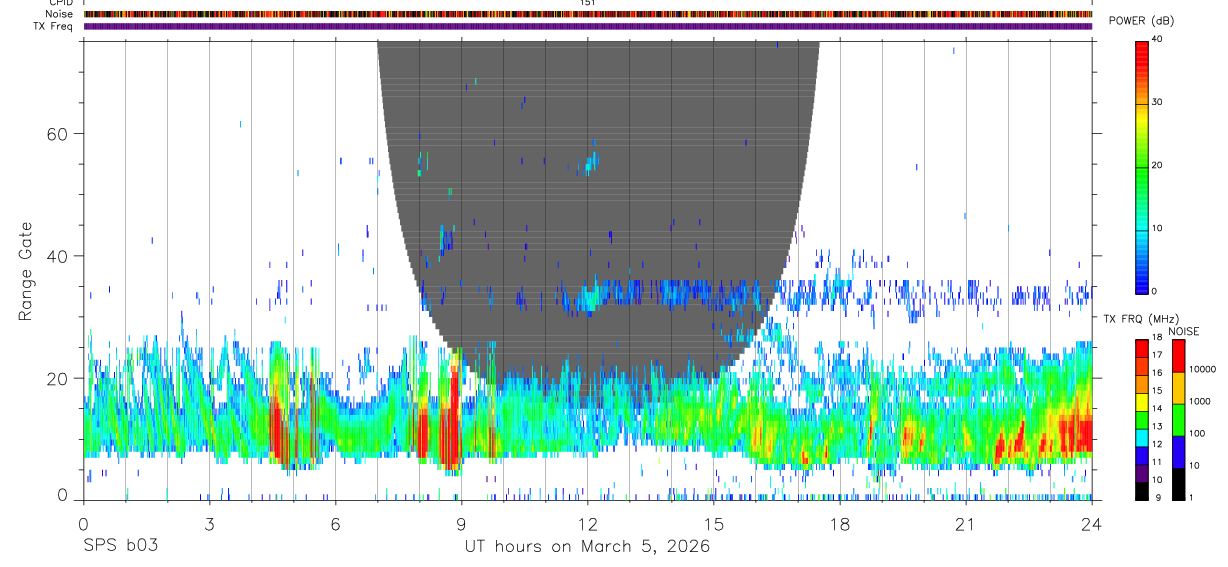
Task: Click the 10 tick on the POWER colorbar
Action: (x=1157, y=228)
